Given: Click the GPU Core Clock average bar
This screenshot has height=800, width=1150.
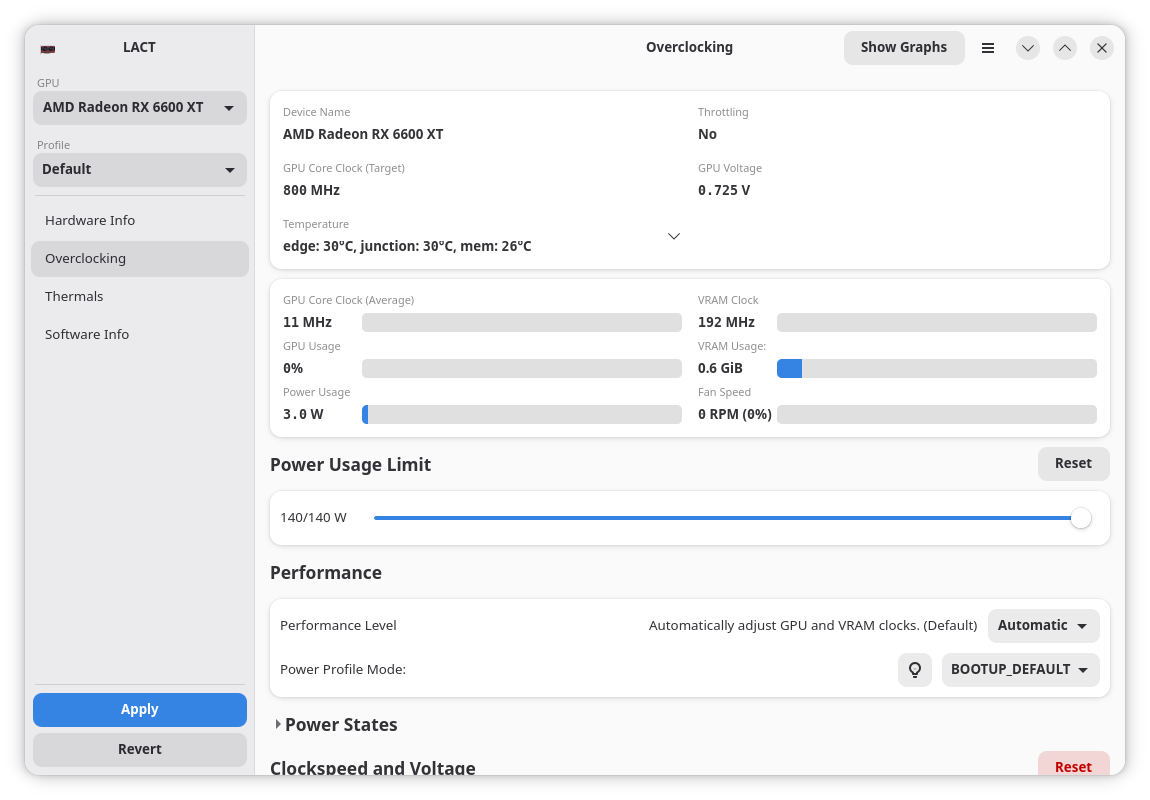Looking at the screenshot, I should tap(521, 323).
